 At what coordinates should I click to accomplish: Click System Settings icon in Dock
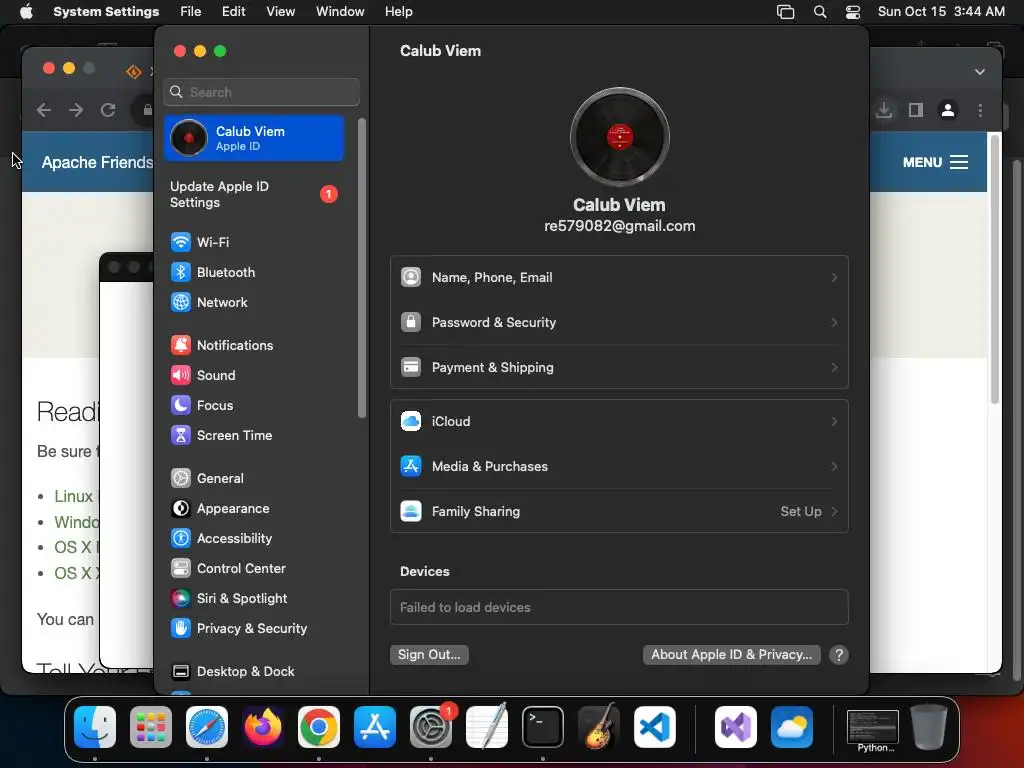pyautogui.click(x=431, y=727)
